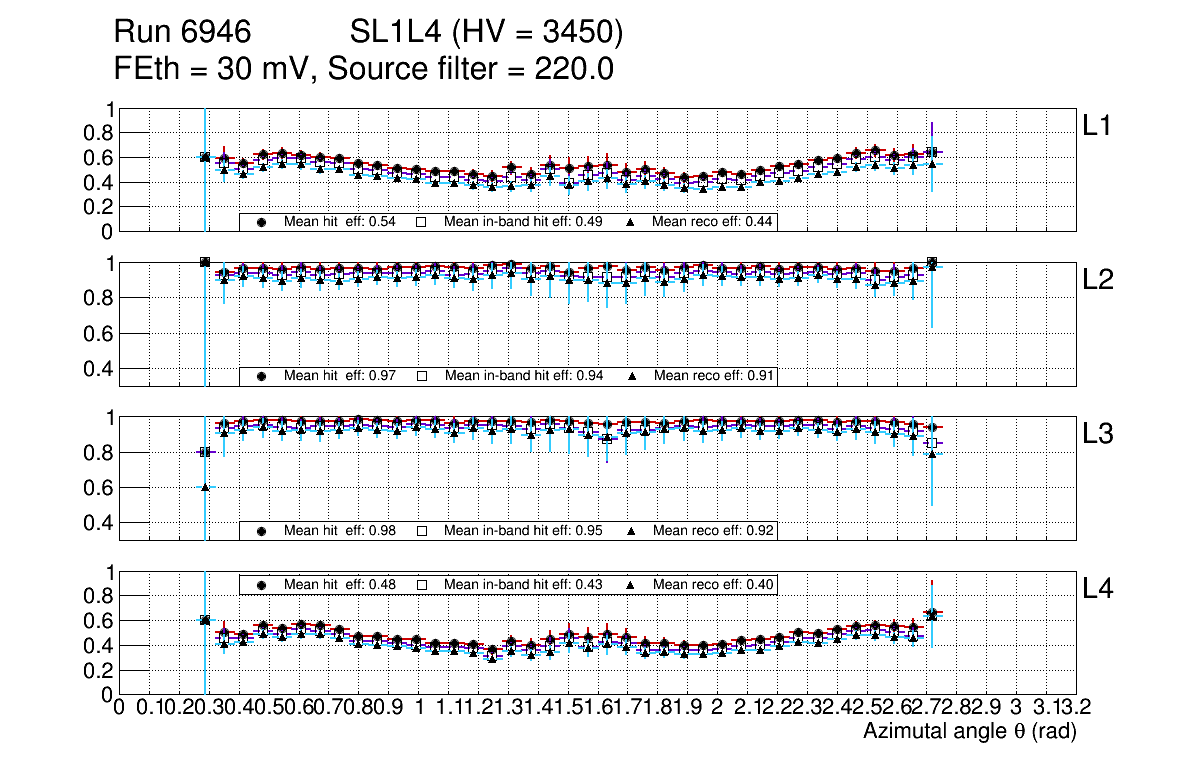1196x772 pixels.
Task: Select the filled circle marker in L2 legend
Action: (262, 376)
